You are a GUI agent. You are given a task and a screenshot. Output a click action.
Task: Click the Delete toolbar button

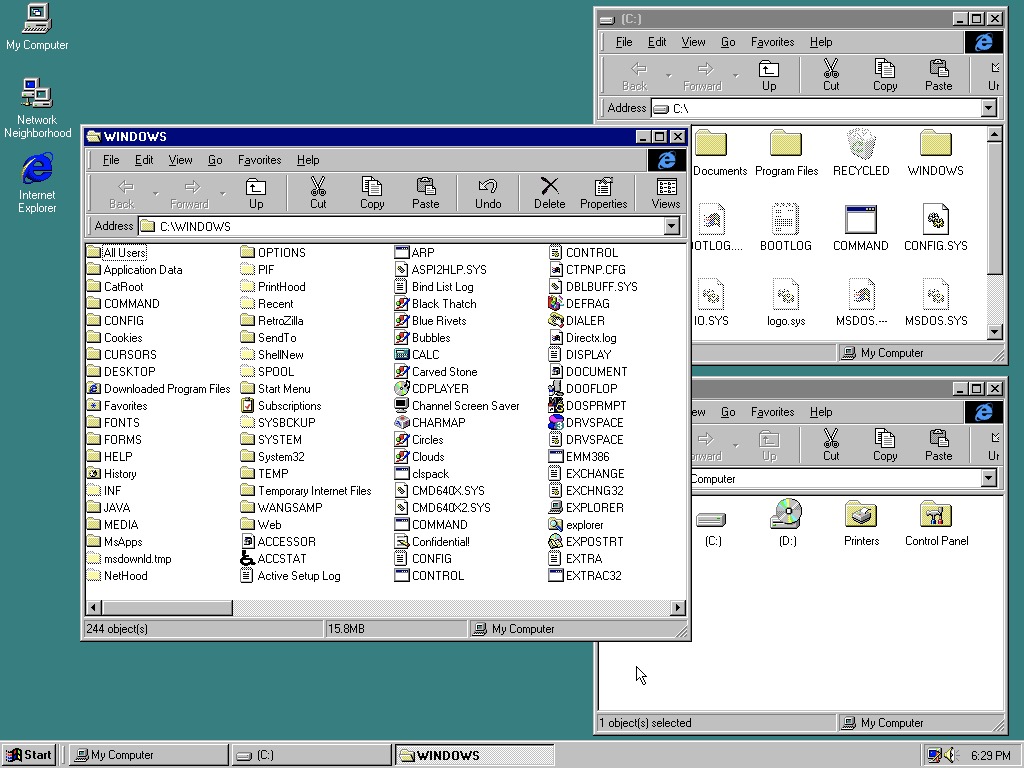coord(550,193)
